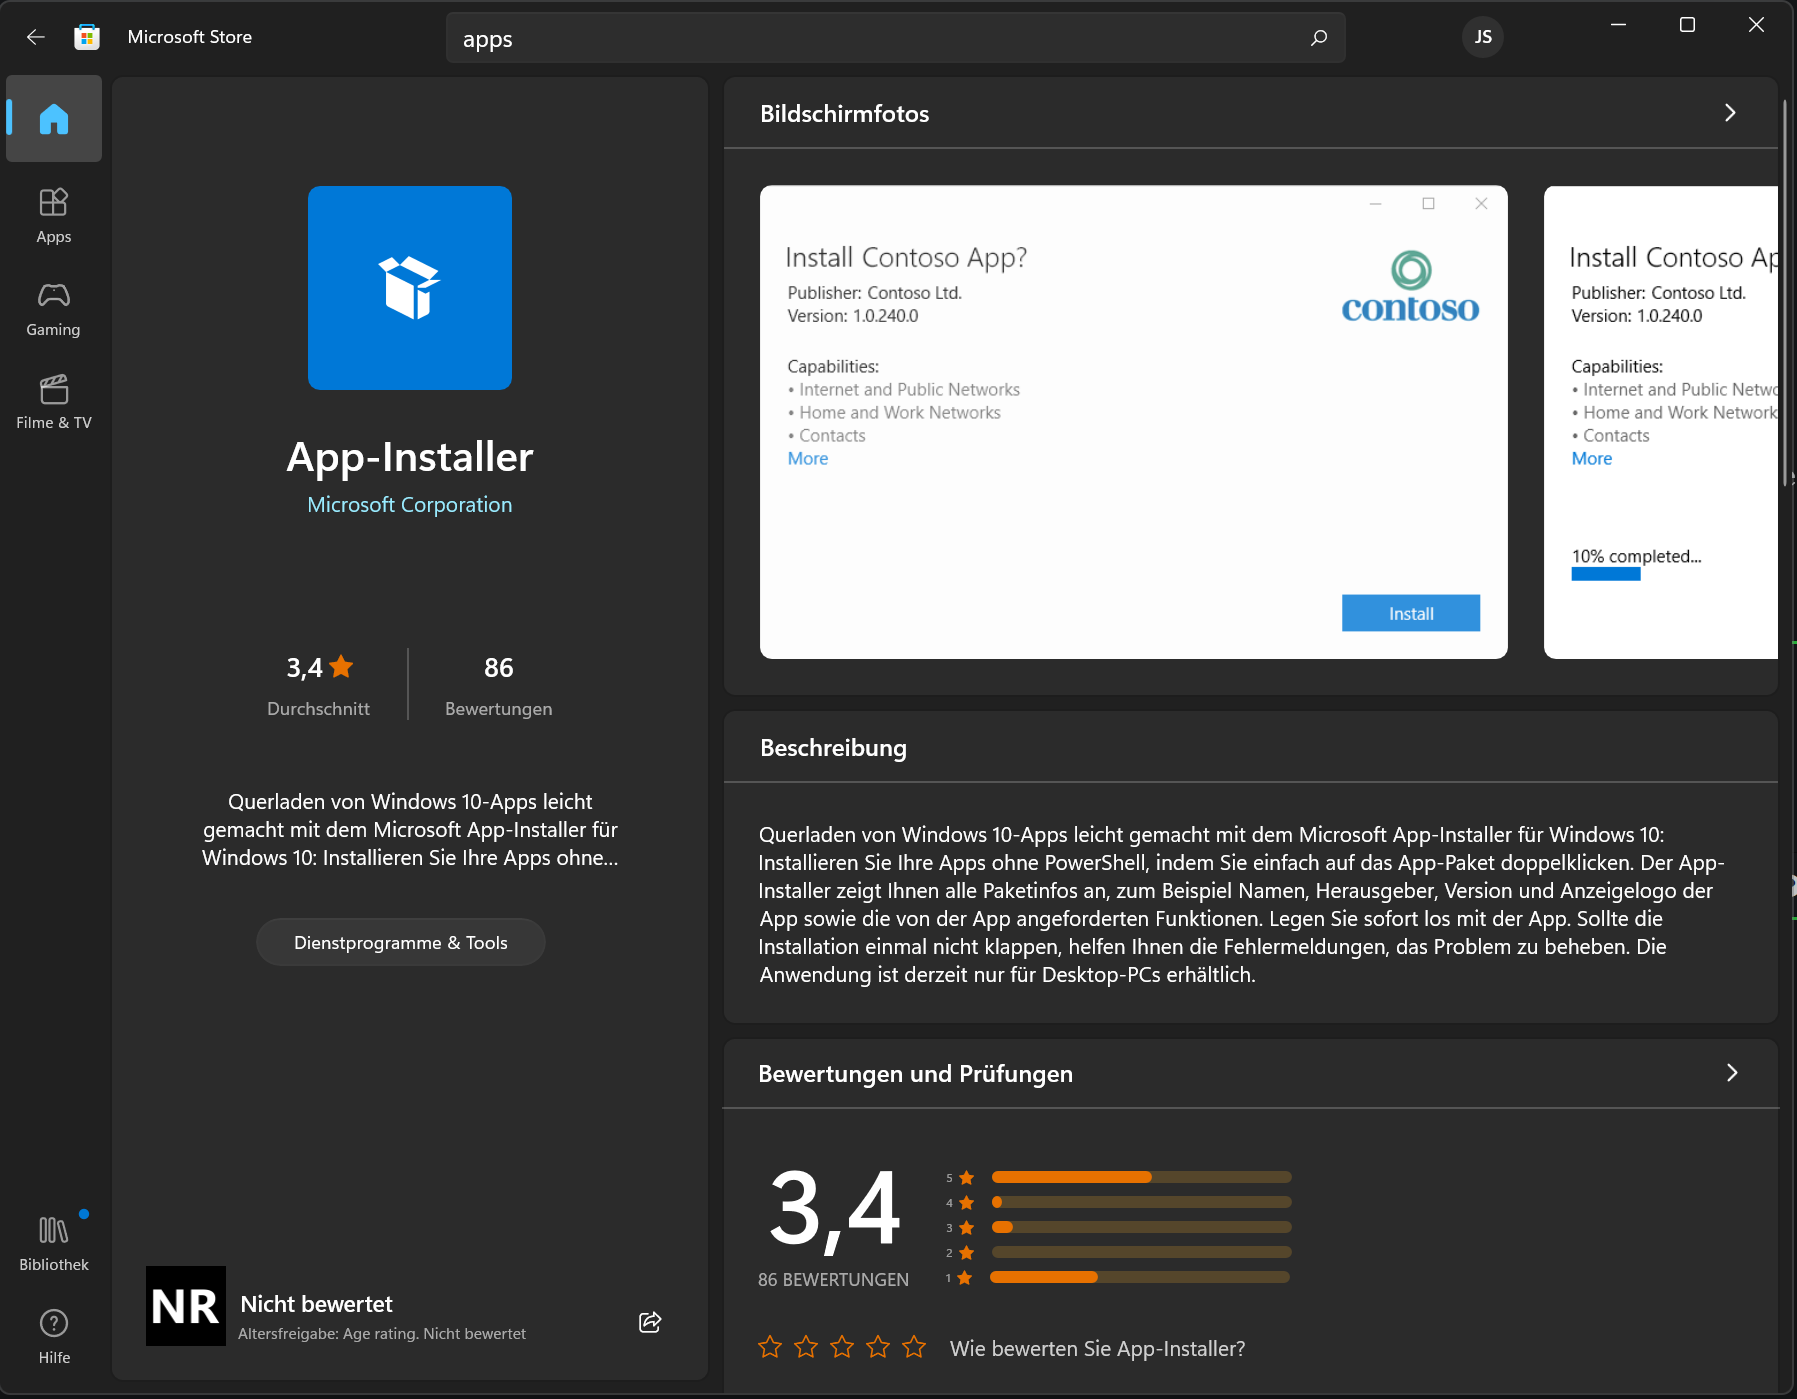The height and width of the screenshot is (1399, 1797).
Task: Click the 1-star rating bar
Action: click(x=1141, y=1277)
